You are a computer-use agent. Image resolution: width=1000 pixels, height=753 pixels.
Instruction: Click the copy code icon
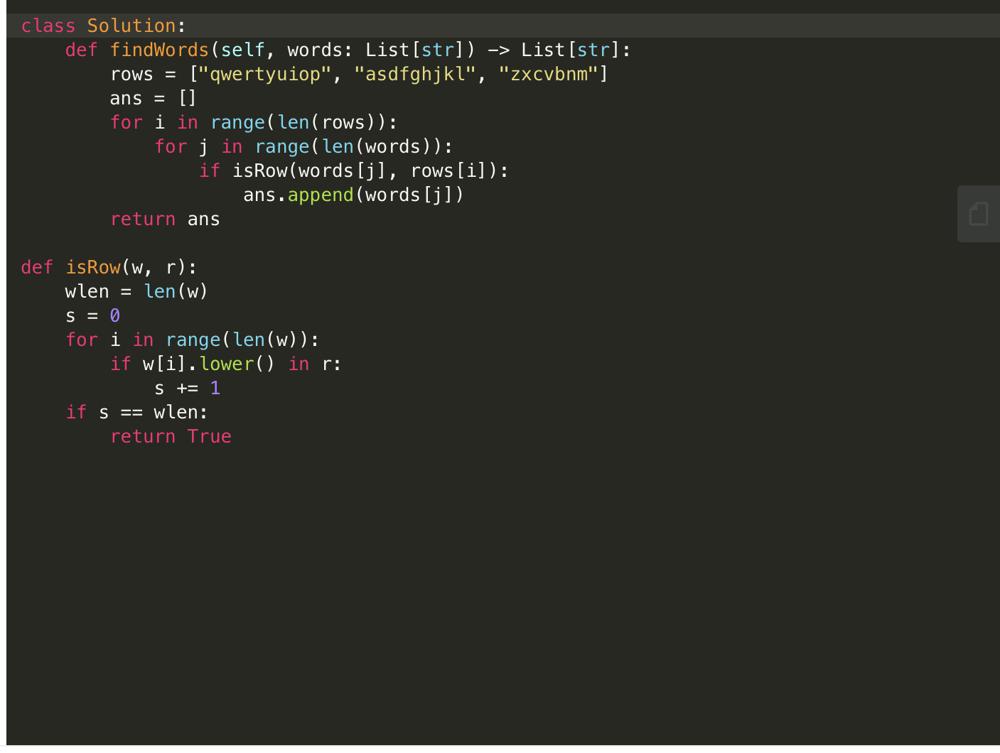(x=978, y=213)
